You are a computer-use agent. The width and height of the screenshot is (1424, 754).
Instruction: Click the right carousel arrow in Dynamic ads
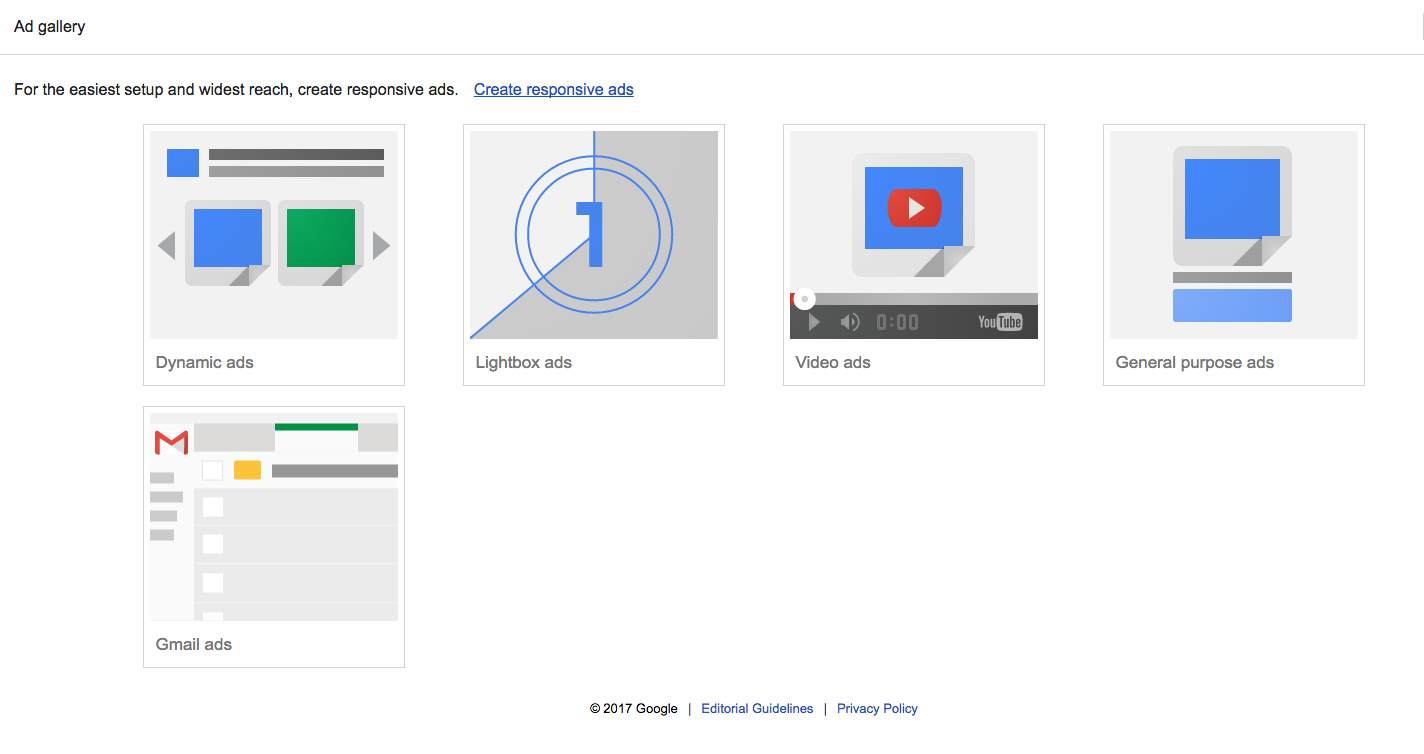pos(381,245)
